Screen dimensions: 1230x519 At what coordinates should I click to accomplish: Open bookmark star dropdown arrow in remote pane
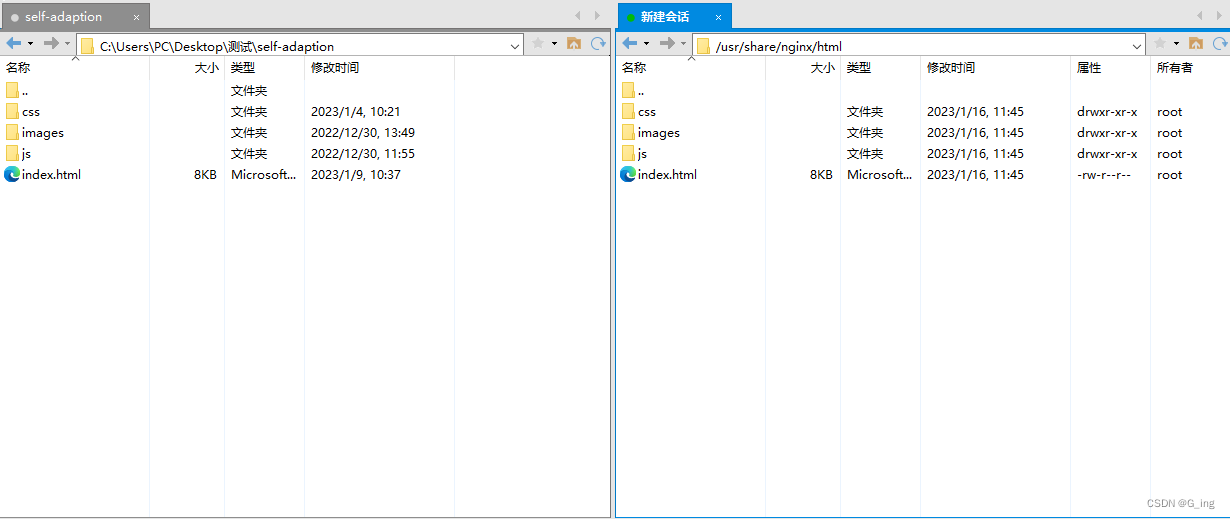(x=1176, y=44)
